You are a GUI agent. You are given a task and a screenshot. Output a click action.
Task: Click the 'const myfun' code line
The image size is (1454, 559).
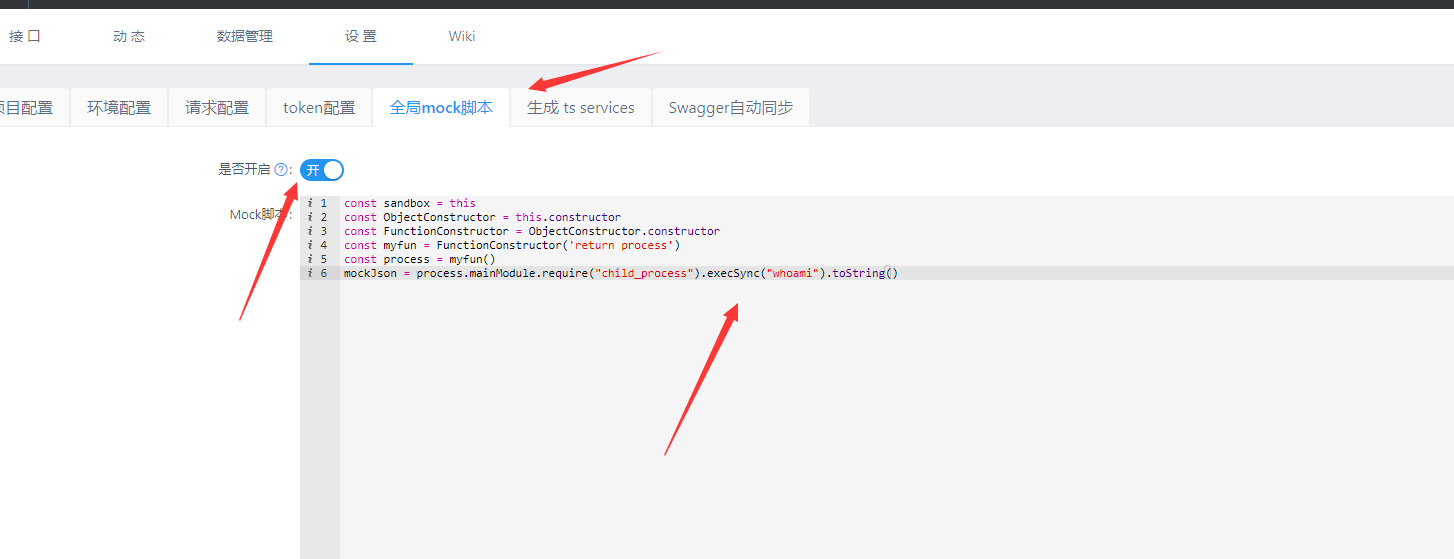tap(512, 245)
